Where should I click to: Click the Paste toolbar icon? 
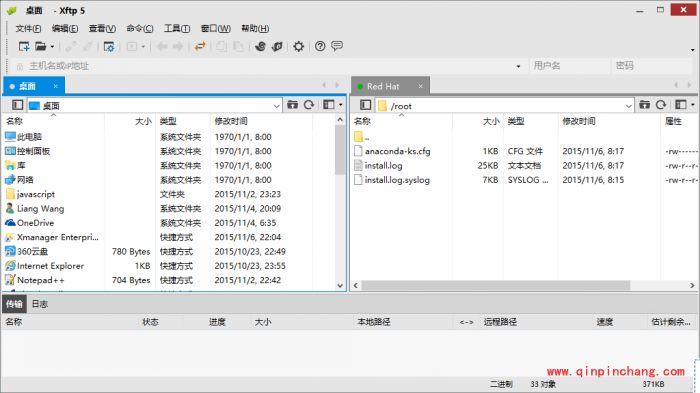[238, 46]
